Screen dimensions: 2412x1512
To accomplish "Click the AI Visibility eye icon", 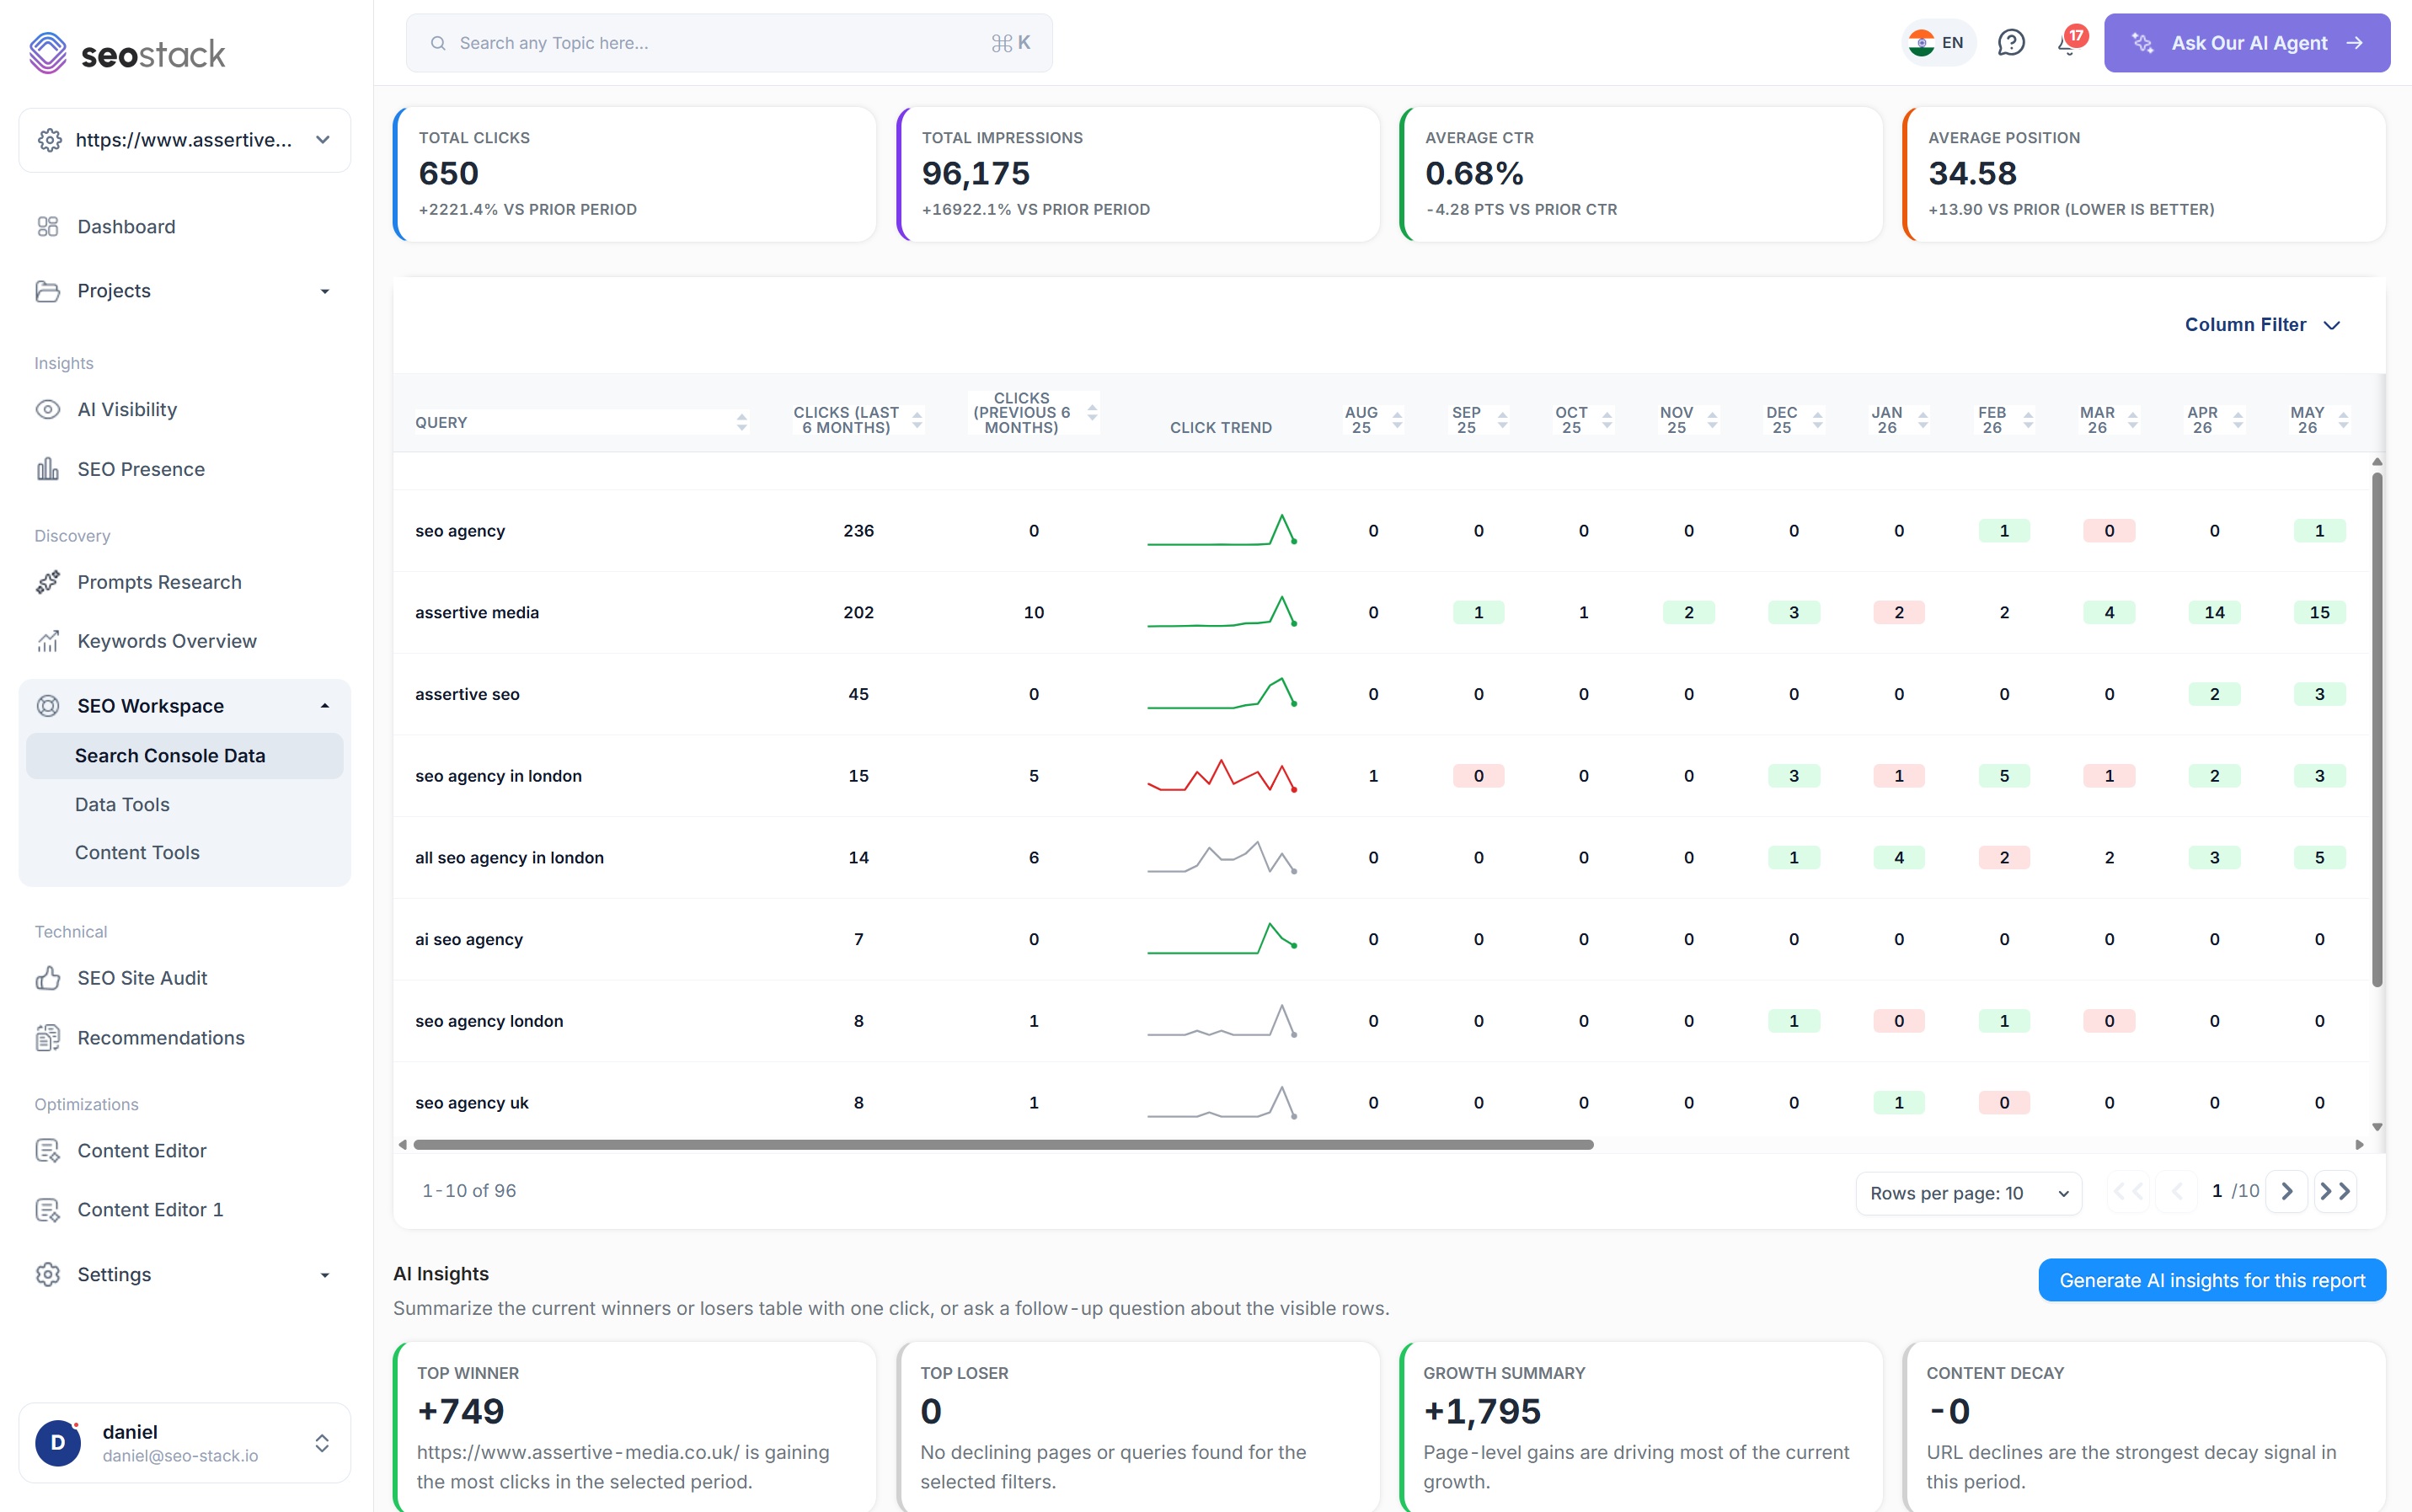I will (48, 410).
